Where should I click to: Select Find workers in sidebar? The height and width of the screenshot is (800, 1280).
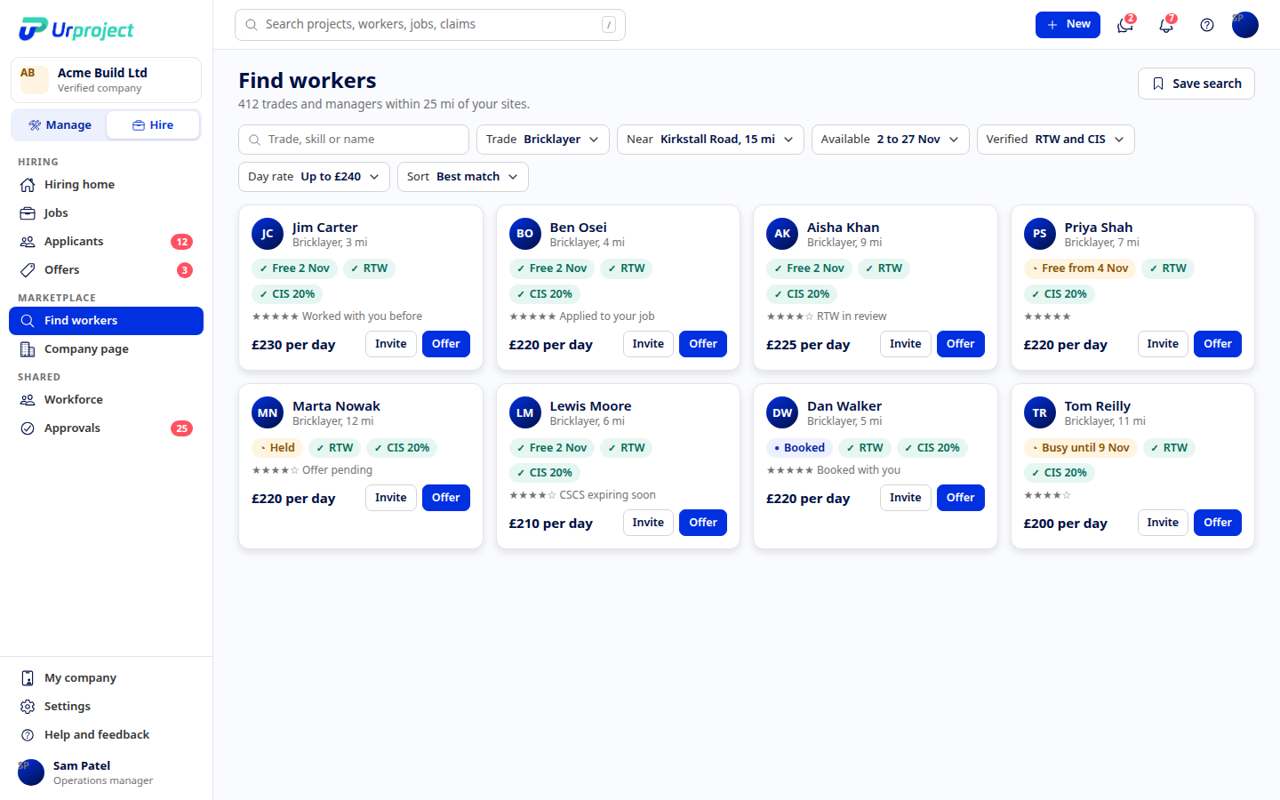click(106, 321)
